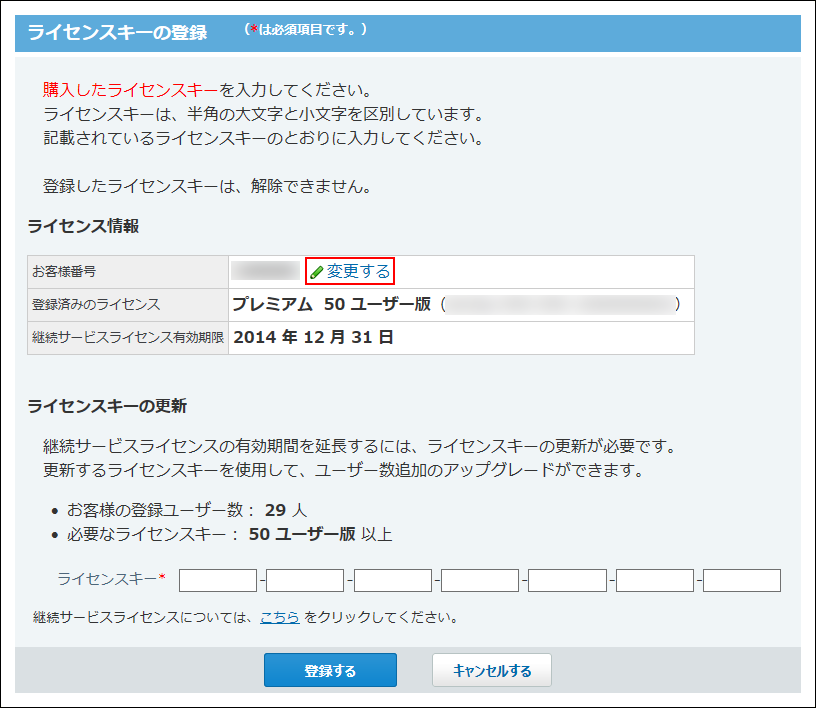Click the second license key input box
This screenshot has height=708, width=816.
(305, 580)
